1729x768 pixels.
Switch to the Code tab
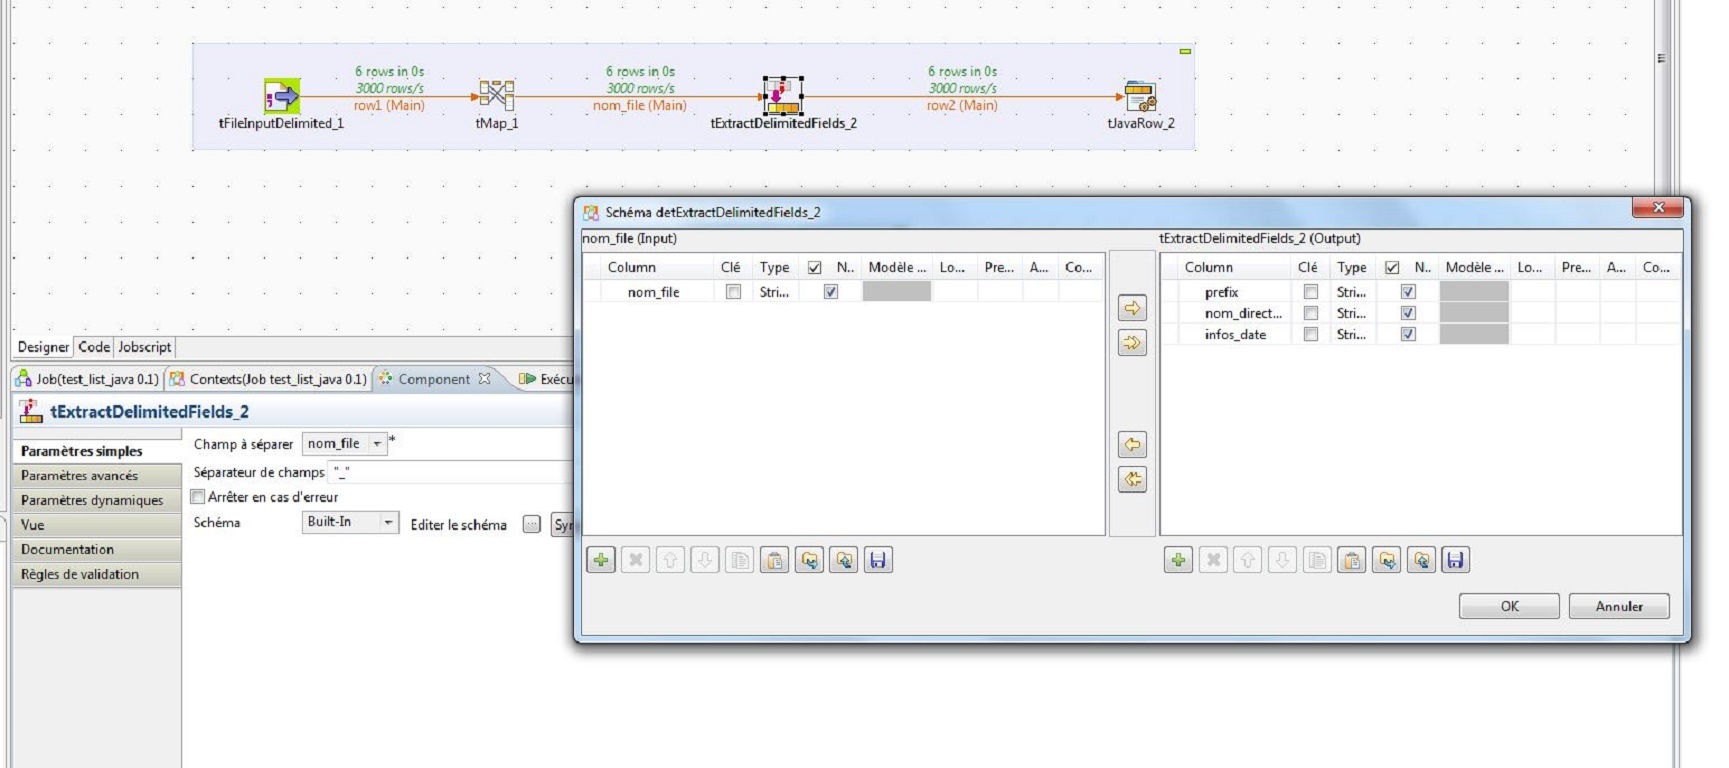coord(94,347)
